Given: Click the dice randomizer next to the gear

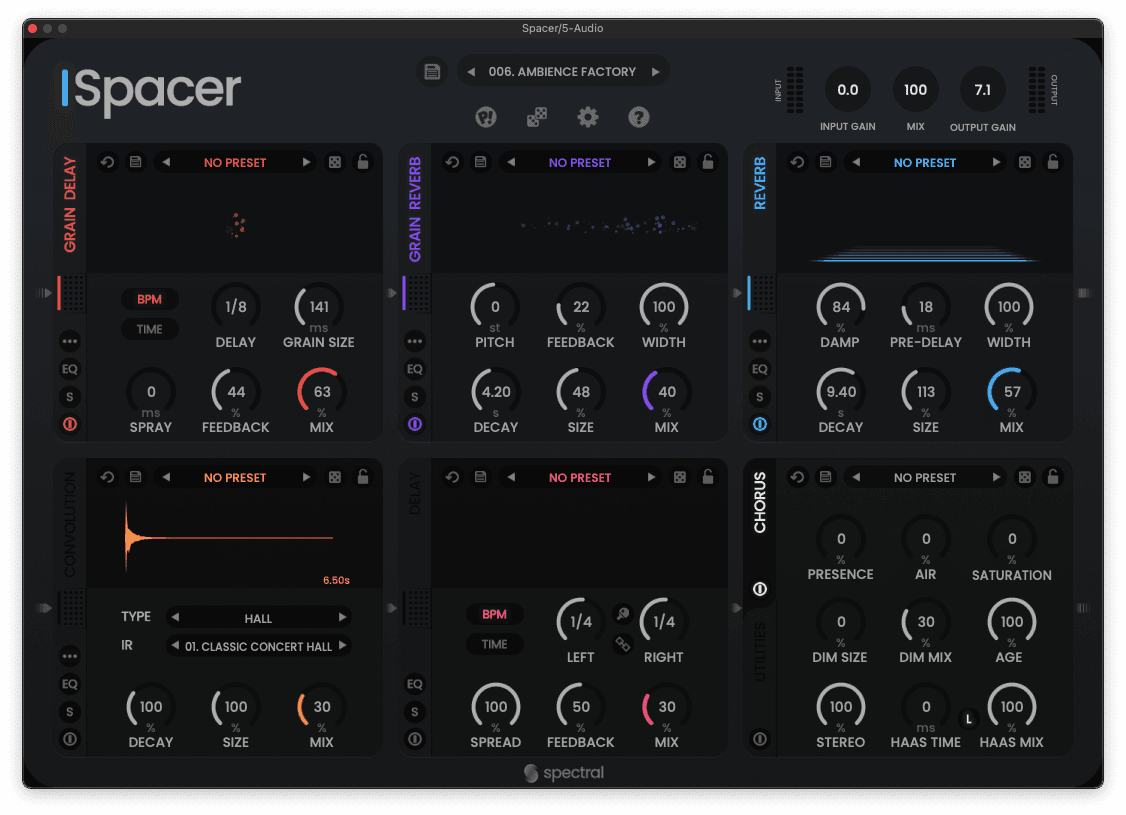Looking at the screenshot, I should pos(537,117).
